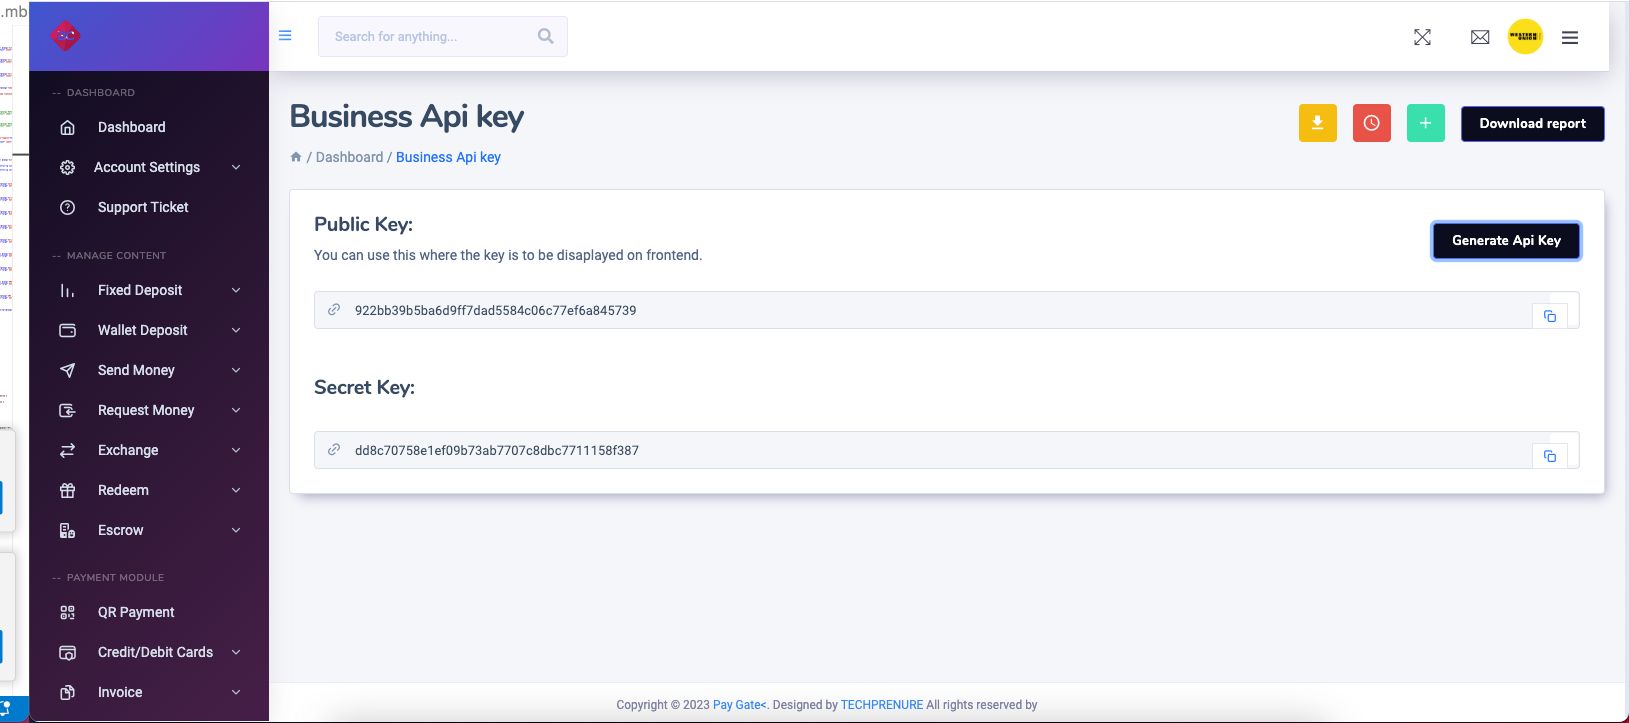The image size is (1629, 723).
Task: Open the right-side hamburger menu
Action: (x=1570, y=37)
